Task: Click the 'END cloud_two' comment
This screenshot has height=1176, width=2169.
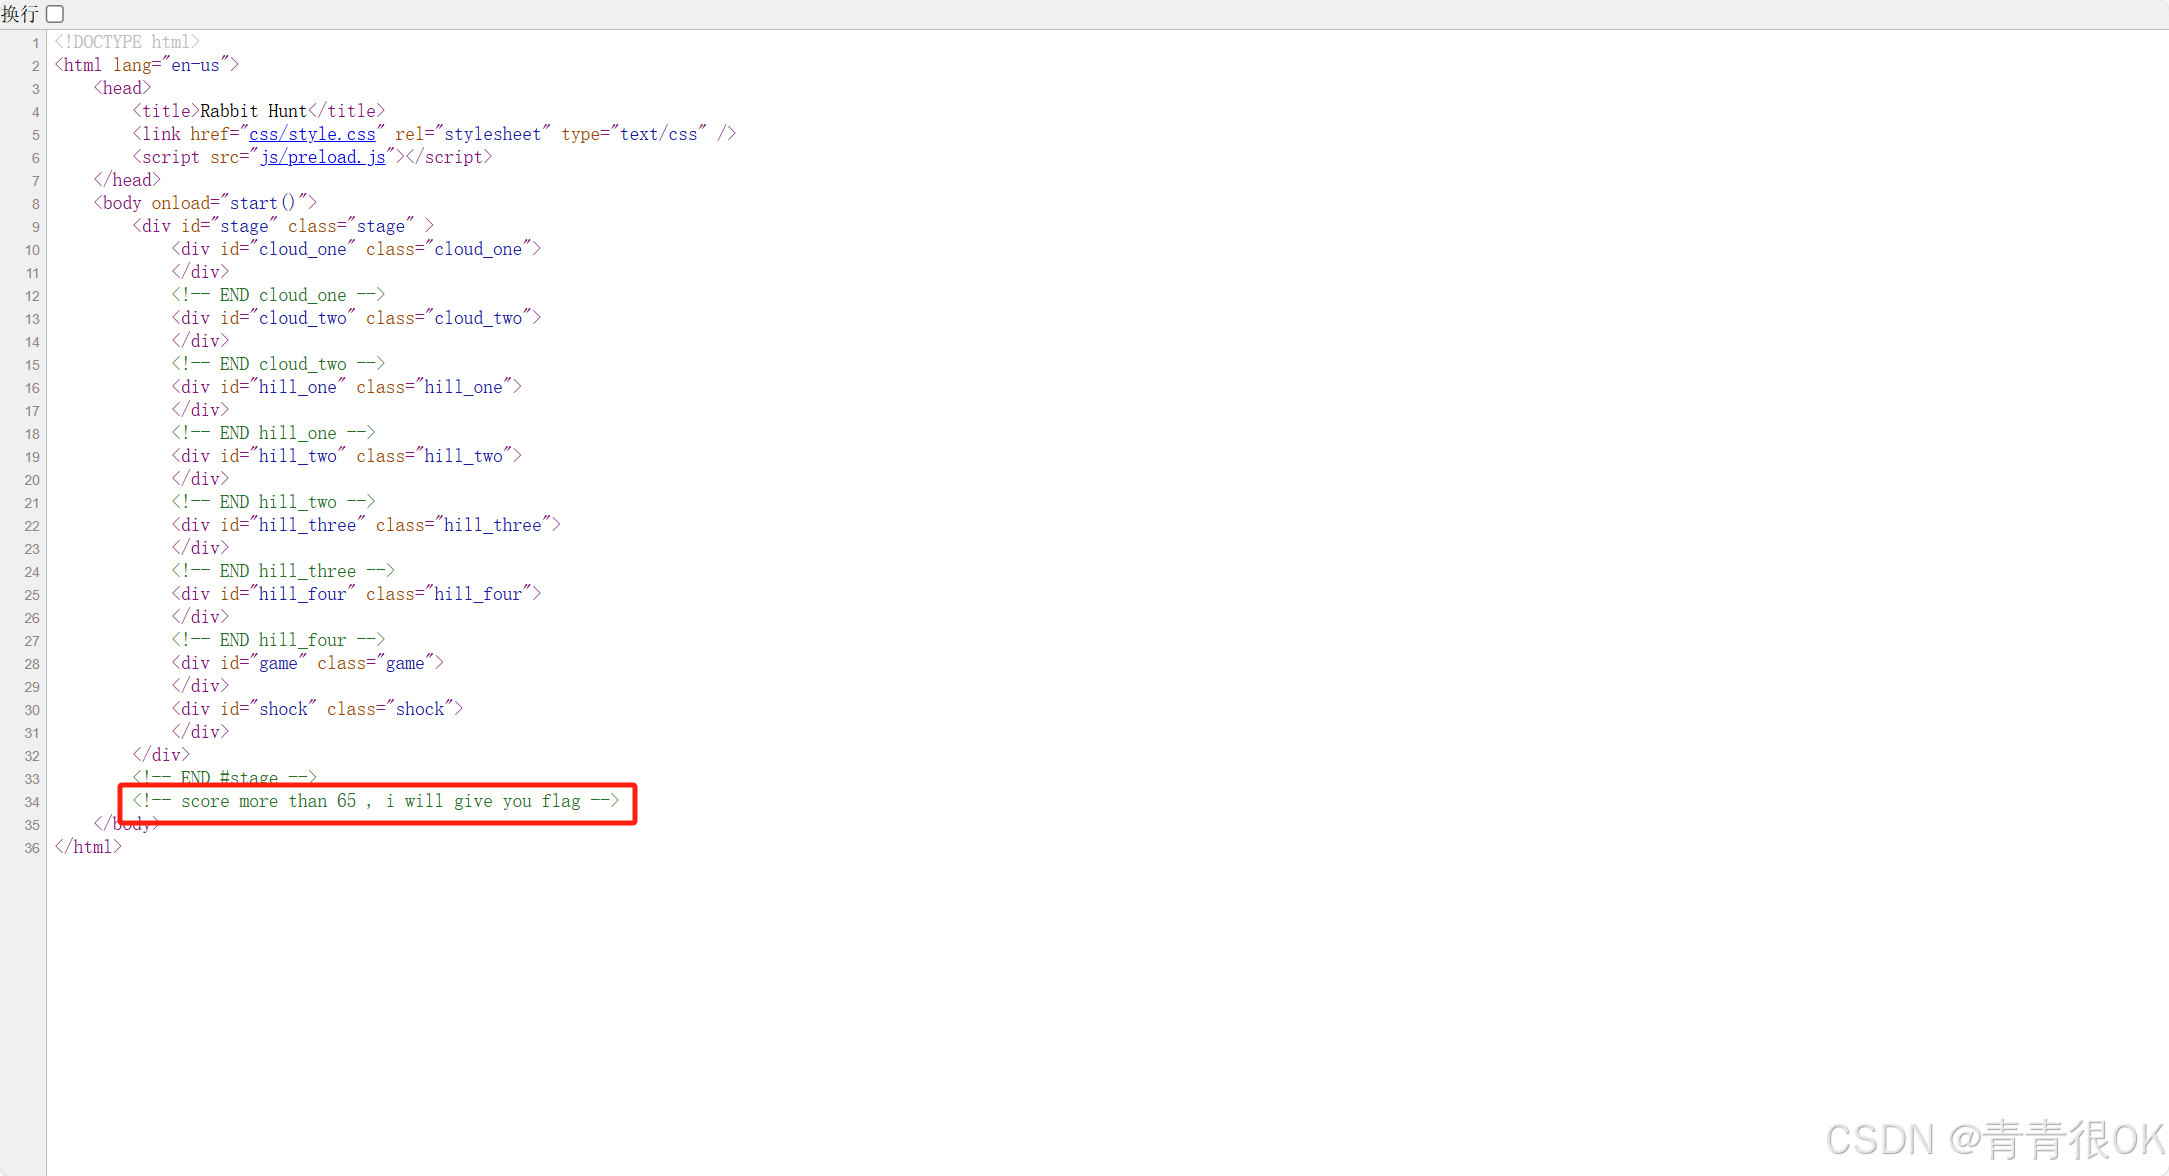Action: pos(278,364)
